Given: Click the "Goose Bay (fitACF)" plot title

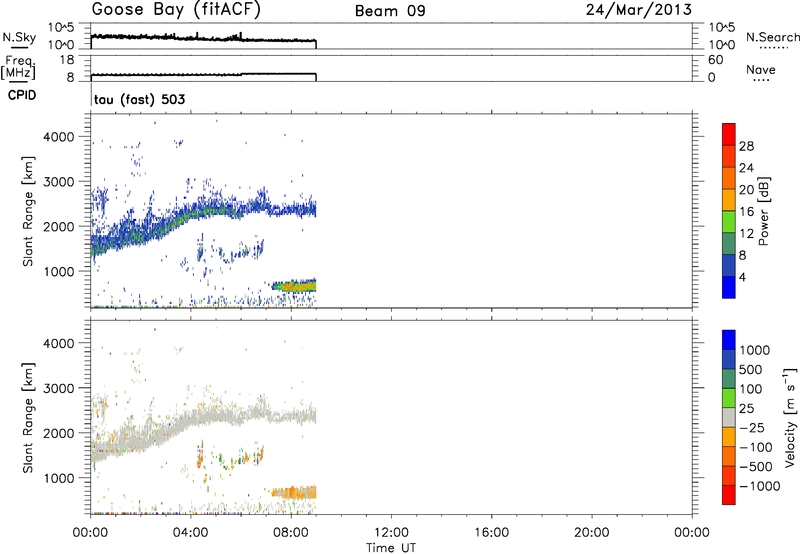Looking at the screenshot, I should pos(176,10).
